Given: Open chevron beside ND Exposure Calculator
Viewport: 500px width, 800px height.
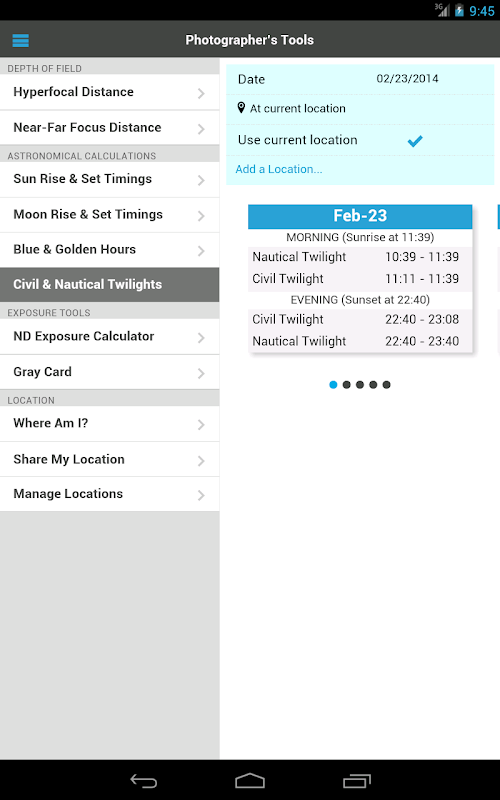Looking at the screenshot, I should [x=201, y=338].
